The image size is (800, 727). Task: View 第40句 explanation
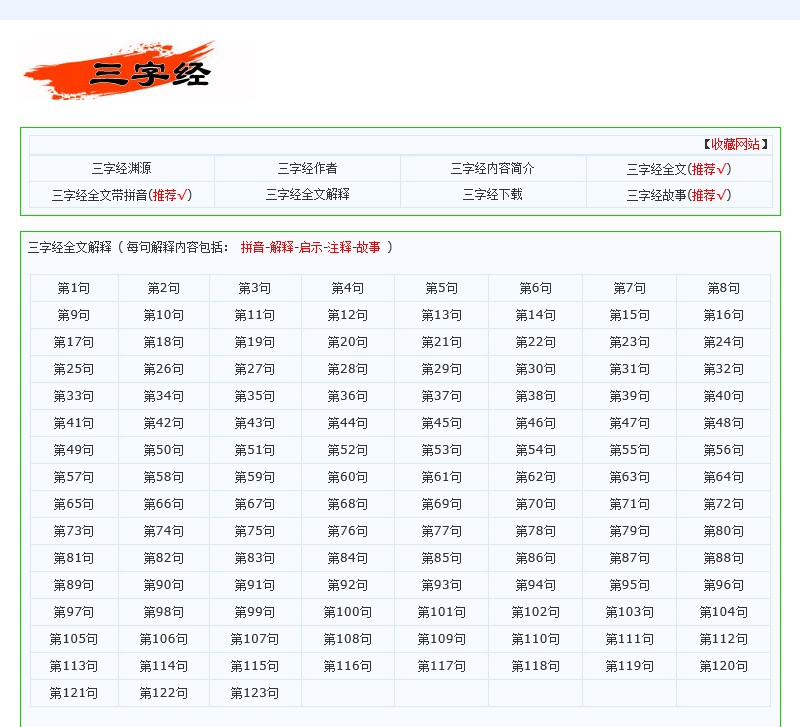pyautogui.click(x=723, y=396)
